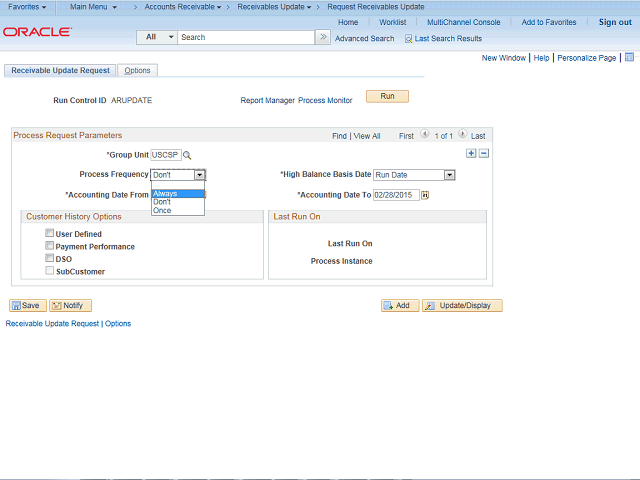Open the Accounting Date To calendar picker

pyautogui.click(x=425, y=195)
